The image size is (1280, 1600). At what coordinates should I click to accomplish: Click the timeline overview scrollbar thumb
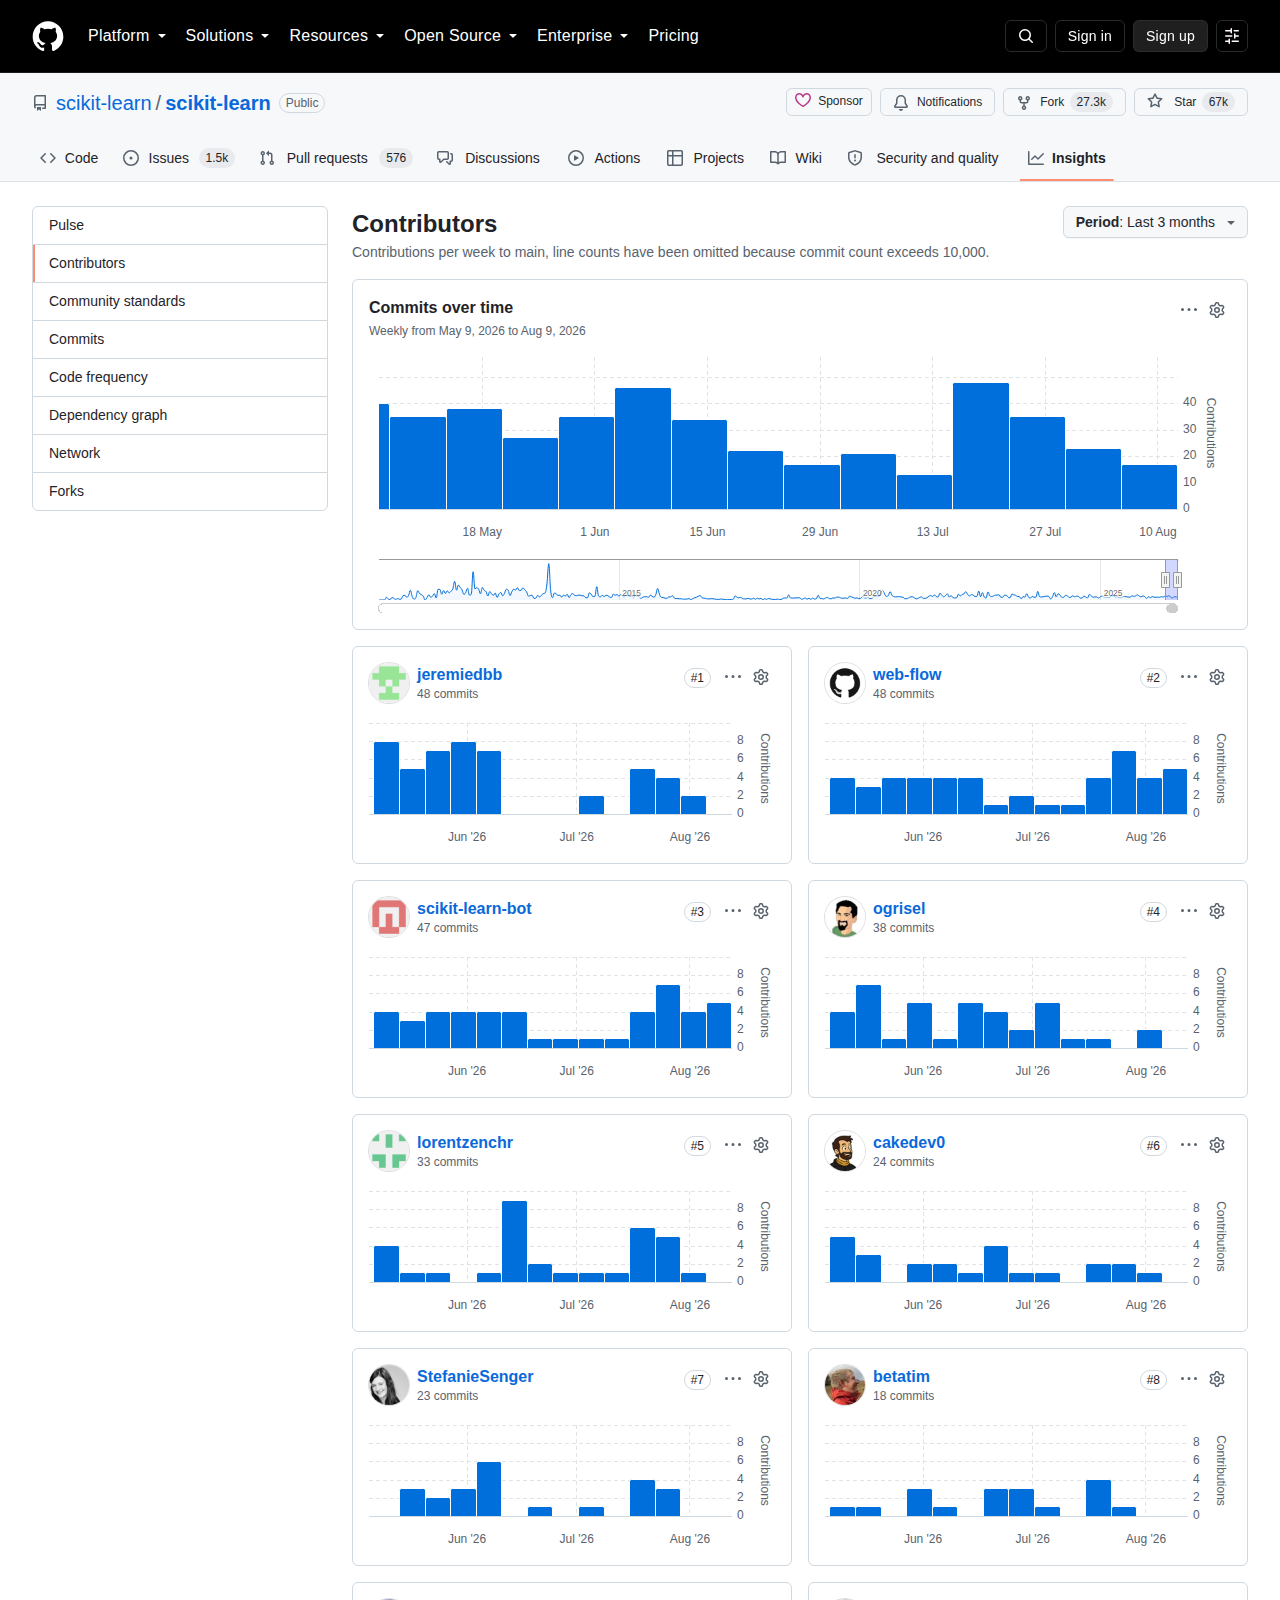(x=1172, y=608)
